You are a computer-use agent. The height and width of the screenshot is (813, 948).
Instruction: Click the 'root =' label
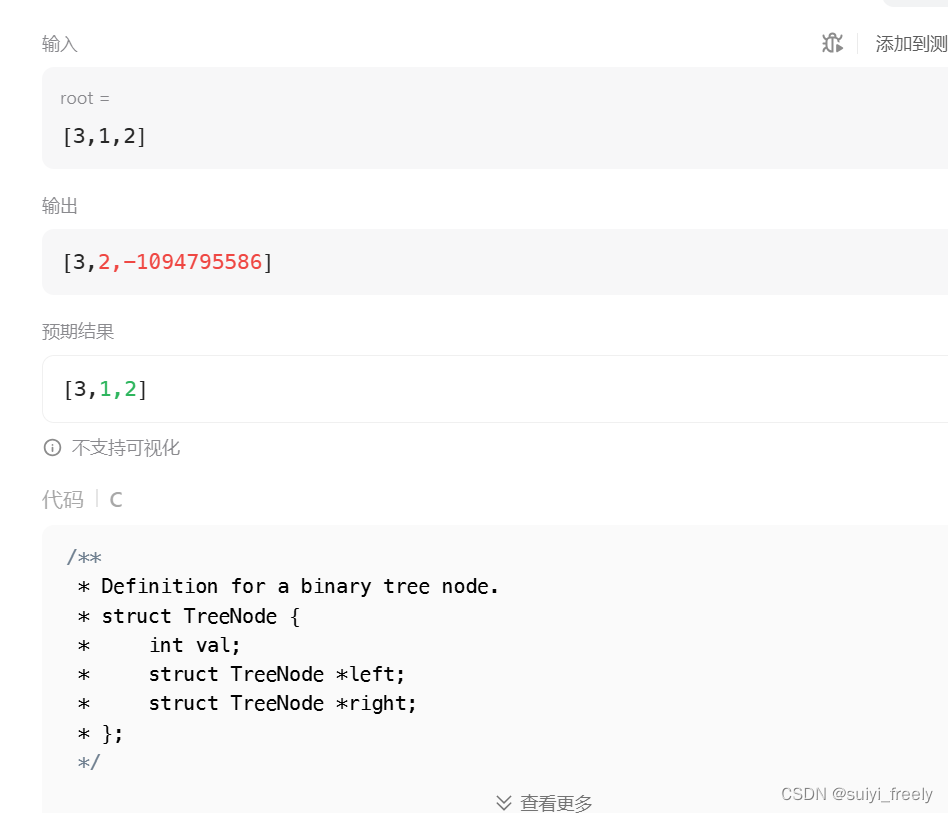click(x=85, y=98)
